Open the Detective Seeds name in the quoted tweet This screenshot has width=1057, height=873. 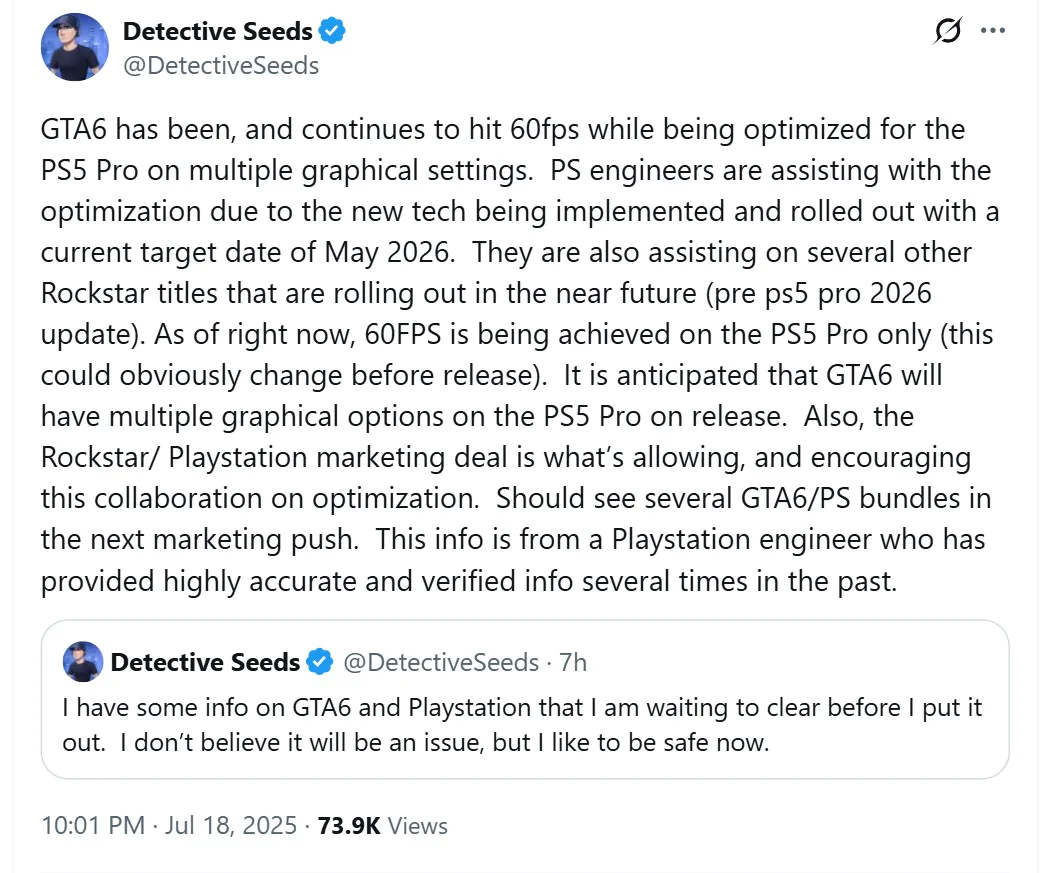(205, 662)
